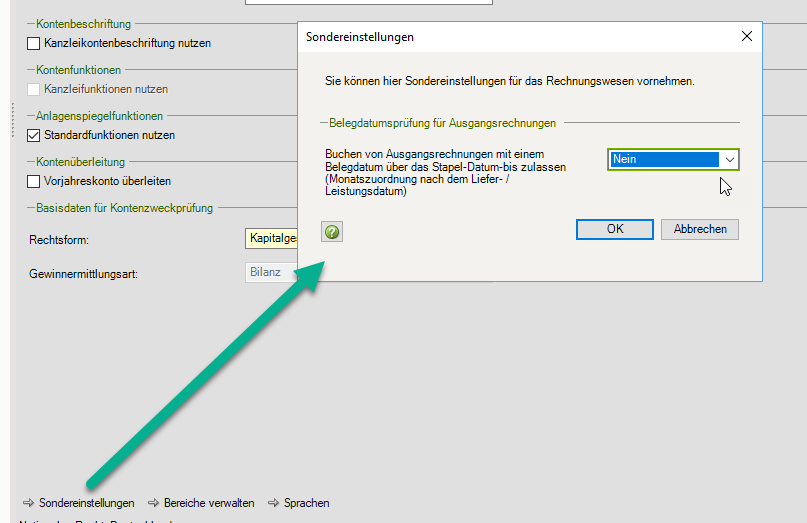Open the Nein dropdown for Belegdatumsprüfung

[x=729, y=159]
